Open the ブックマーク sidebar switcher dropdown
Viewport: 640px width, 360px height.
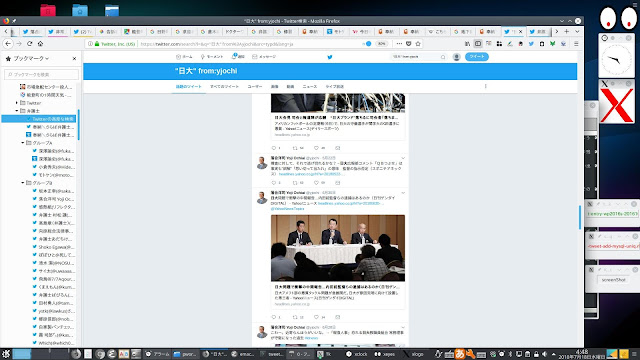(x=31, y=58)
